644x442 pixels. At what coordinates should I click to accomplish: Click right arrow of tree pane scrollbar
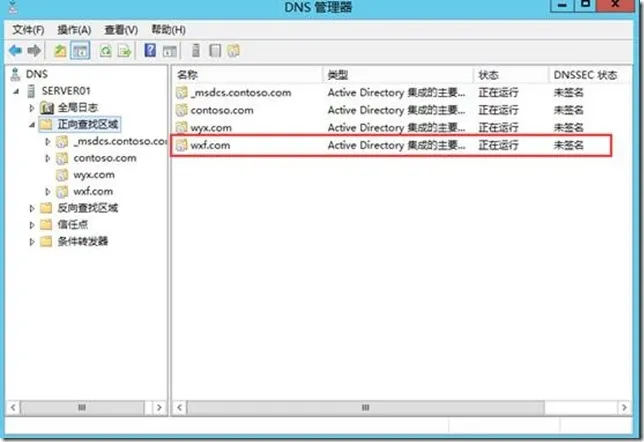tap(159, 407)
